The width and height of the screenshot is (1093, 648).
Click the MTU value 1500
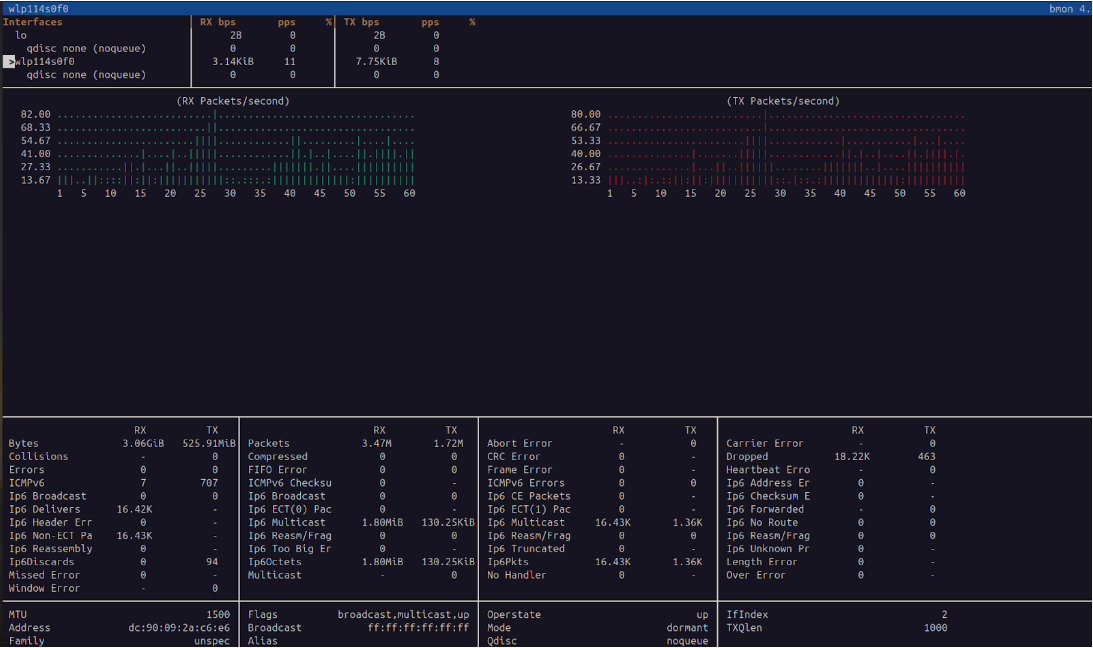click(x=218, y=615)
